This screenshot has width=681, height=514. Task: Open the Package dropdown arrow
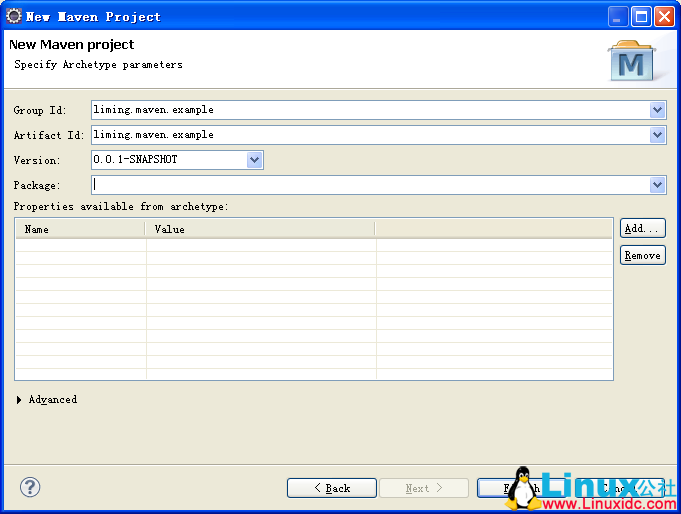tap(658, 185)
